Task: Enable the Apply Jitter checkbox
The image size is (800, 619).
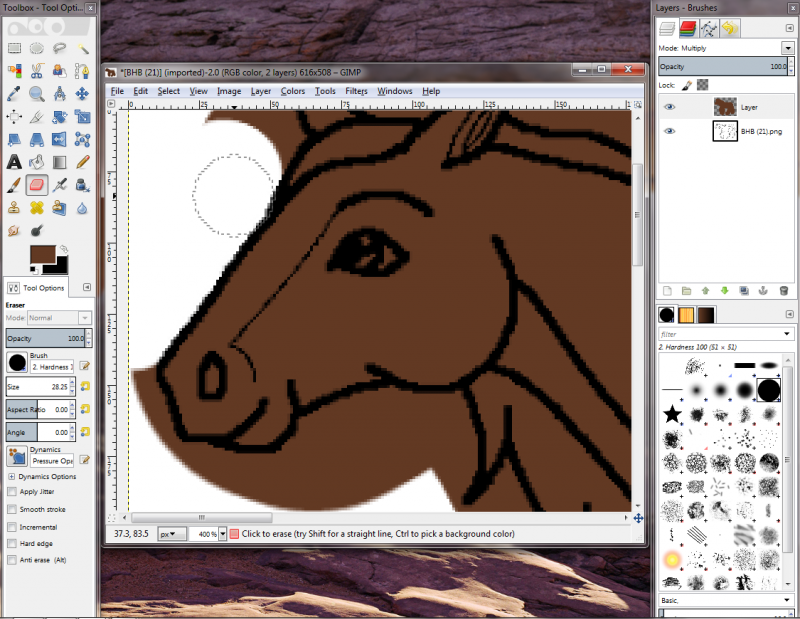Action: tap(12, 492)
